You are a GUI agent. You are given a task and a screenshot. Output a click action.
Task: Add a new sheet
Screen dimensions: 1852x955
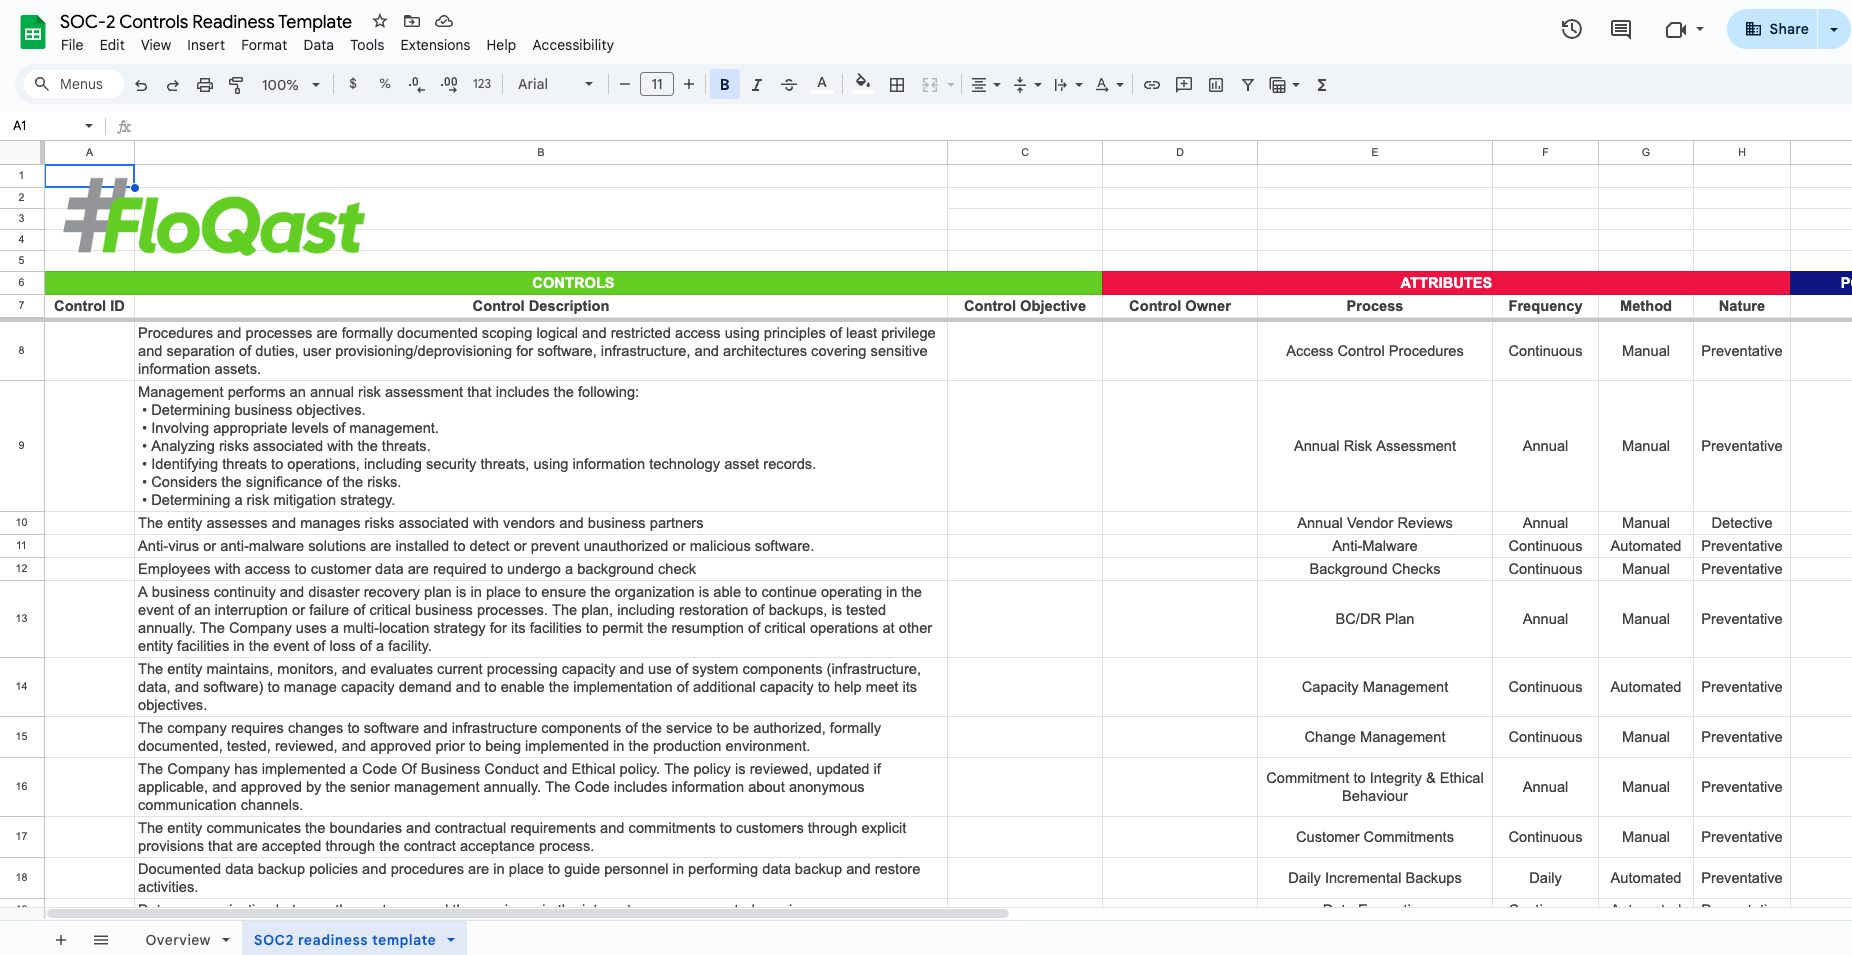coord(61,940)
